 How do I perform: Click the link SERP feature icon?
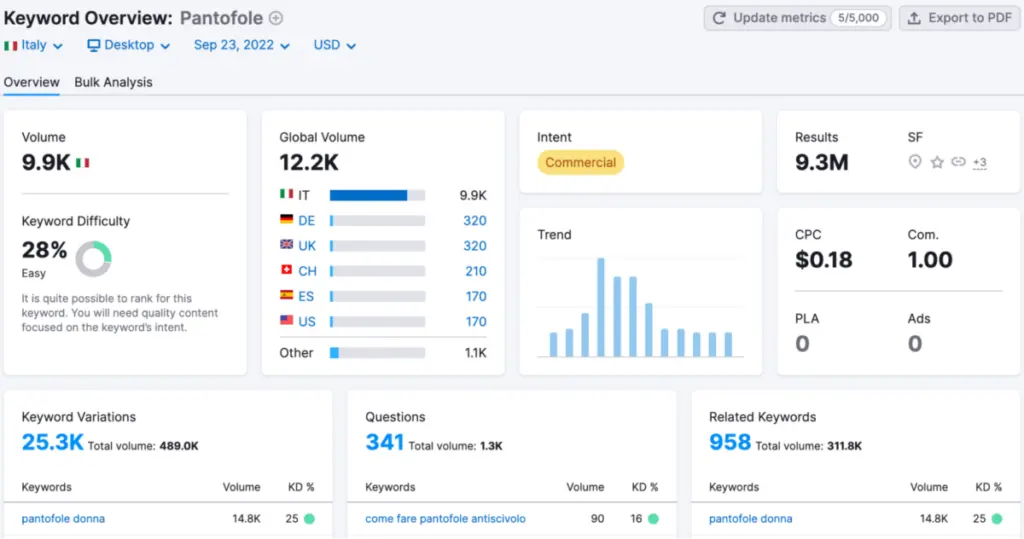click(x=958, y=162)
